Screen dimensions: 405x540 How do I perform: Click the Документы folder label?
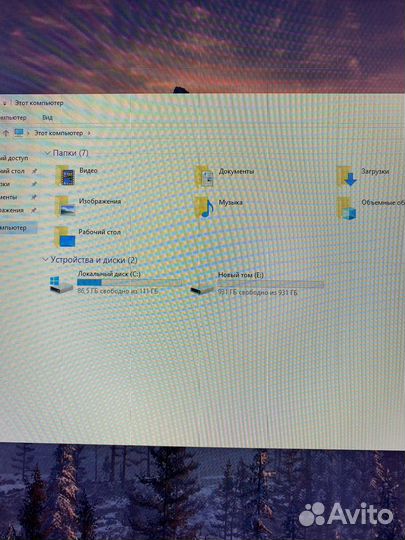(x=236, y=171)
